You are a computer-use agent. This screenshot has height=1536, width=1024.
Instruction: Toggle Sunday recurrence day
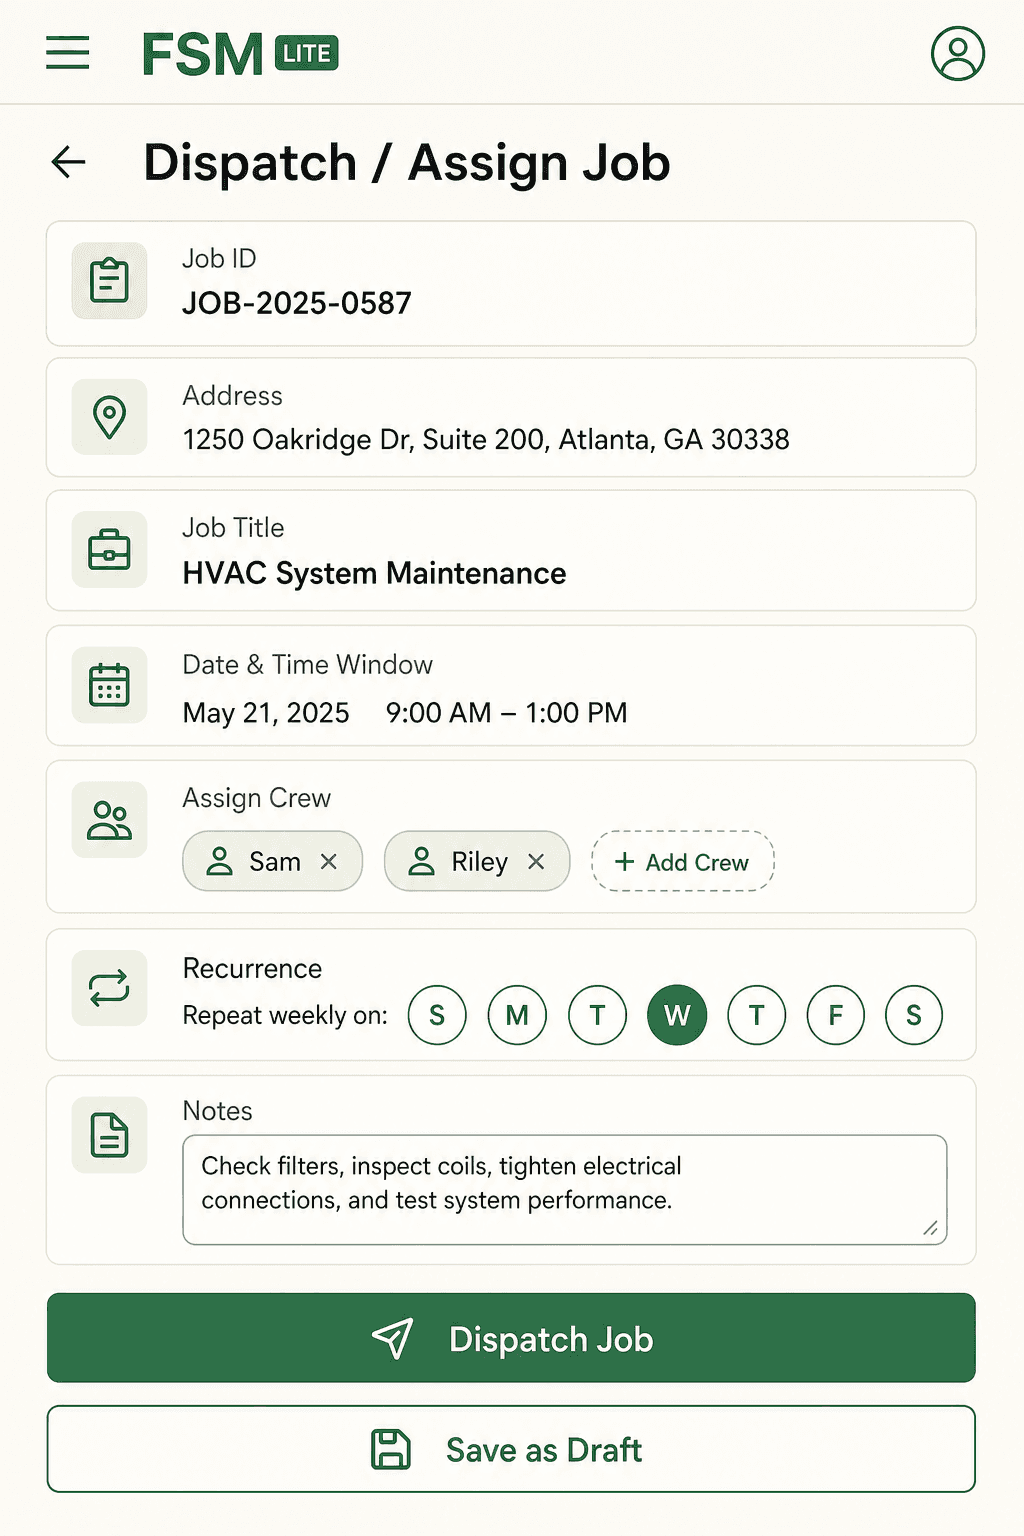pyautogui.click(x=437, y=1015)
